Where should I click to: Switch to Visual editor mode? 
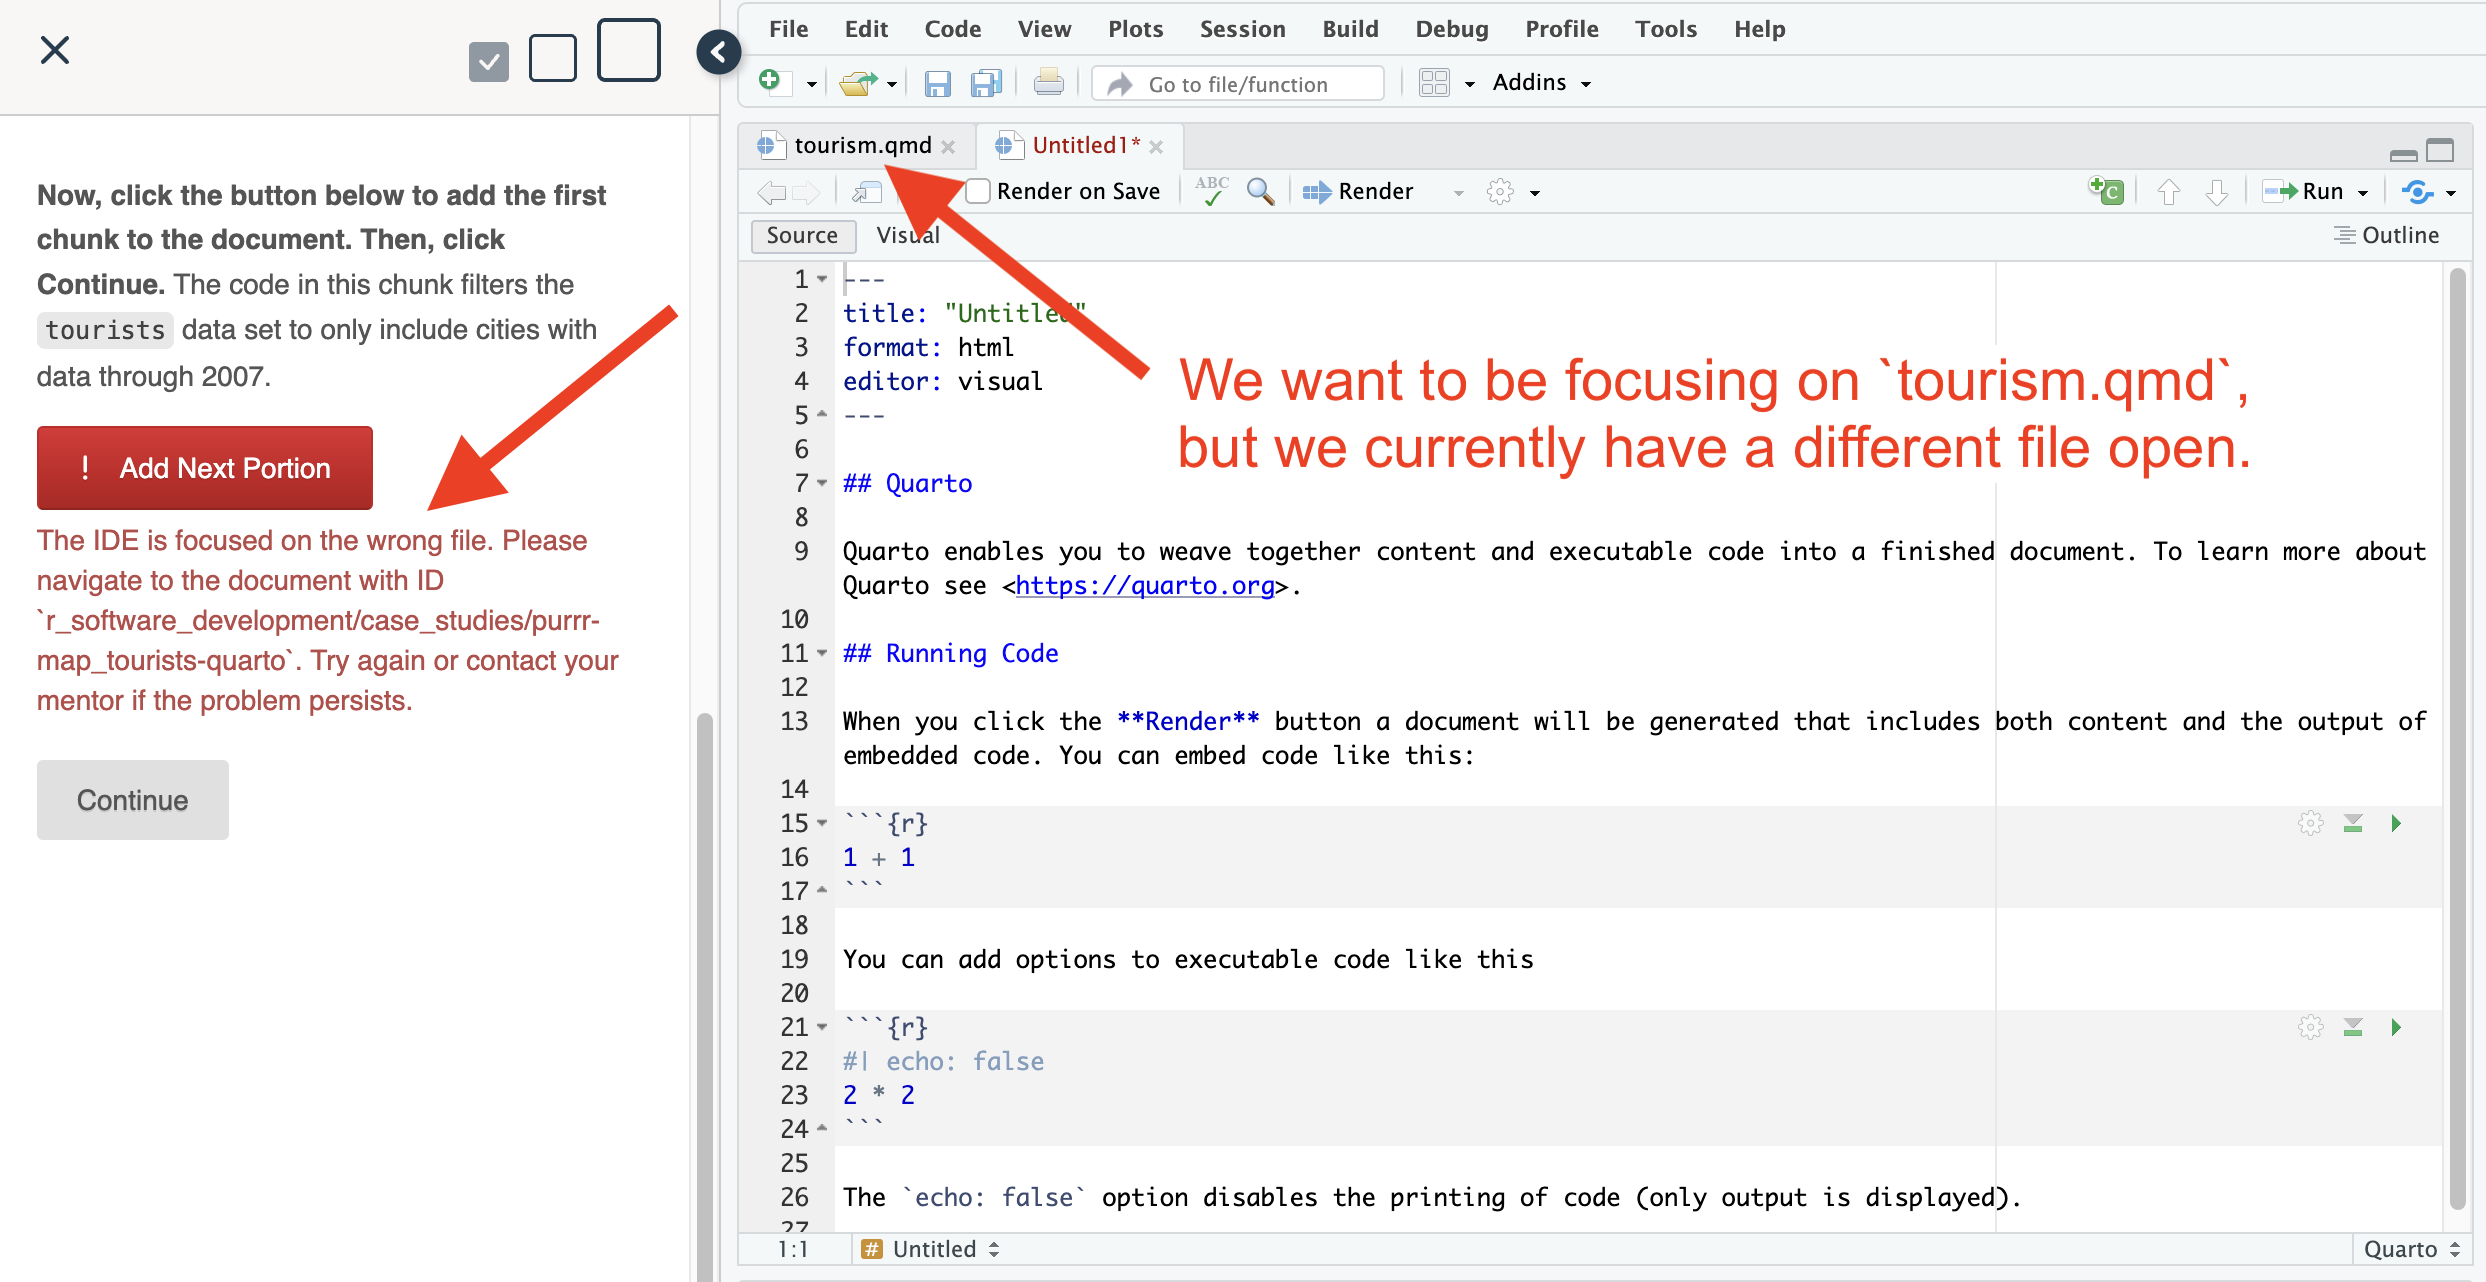click(x=907, y=235)
